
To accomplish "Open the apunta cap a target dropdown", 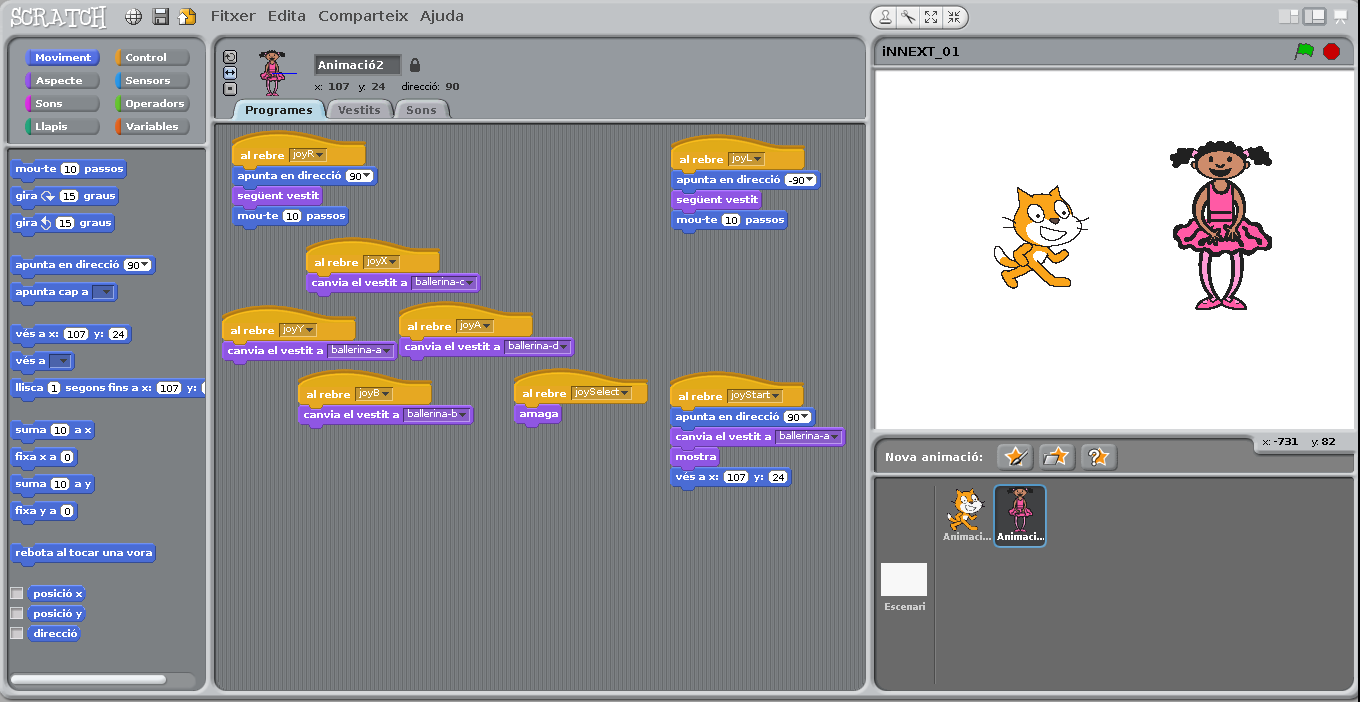I will click(x=103, y=293).
